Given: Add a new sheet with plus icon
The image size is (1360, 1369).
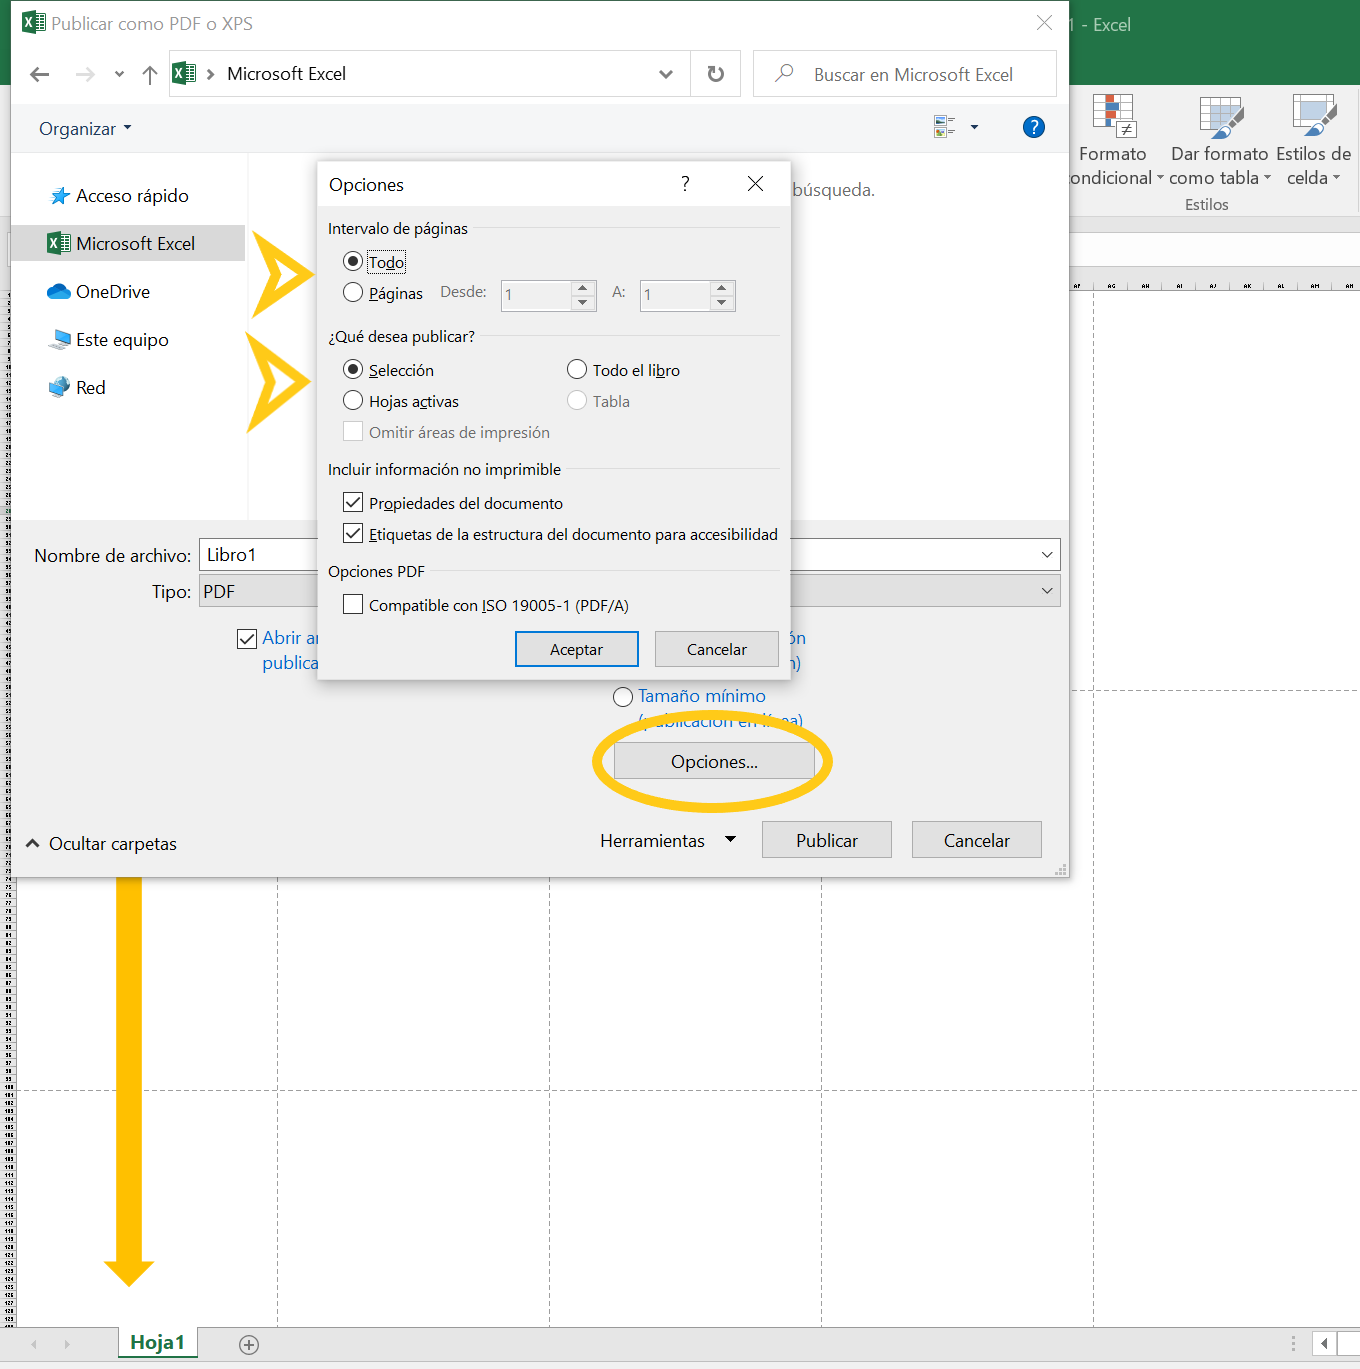Looking at the screenshot, I should tap(249, 1345).
